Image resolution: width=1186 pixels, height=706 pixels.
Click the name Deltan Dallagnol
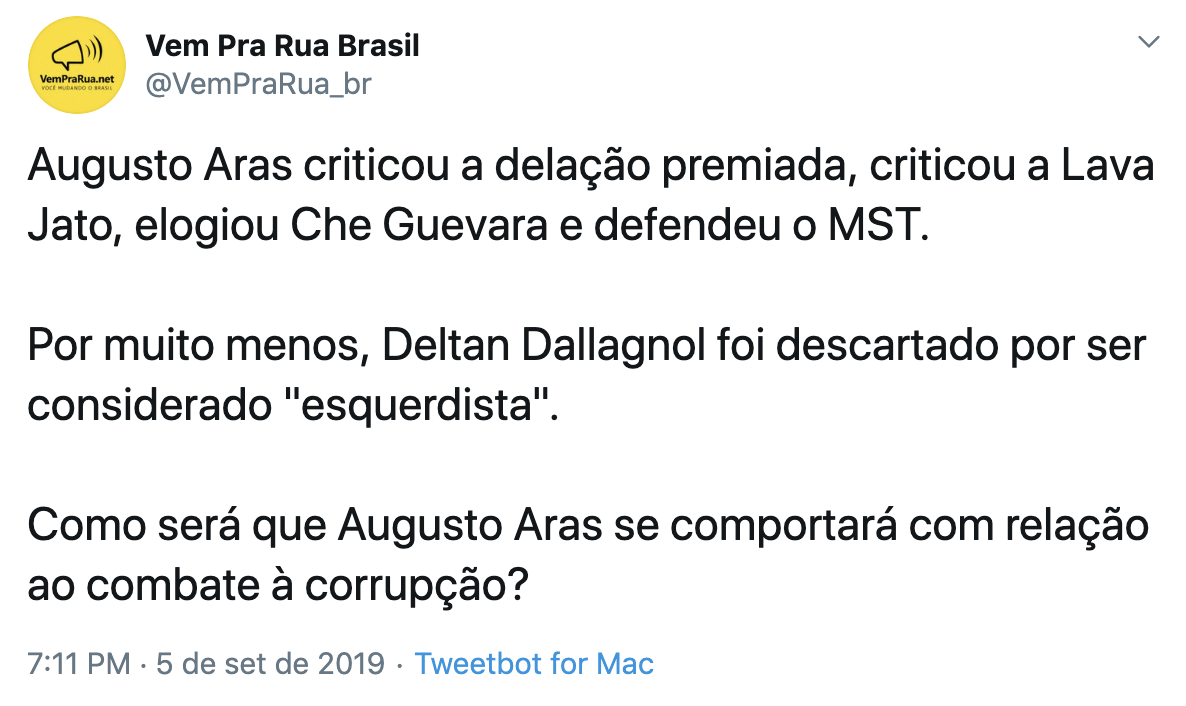[543, 346]
